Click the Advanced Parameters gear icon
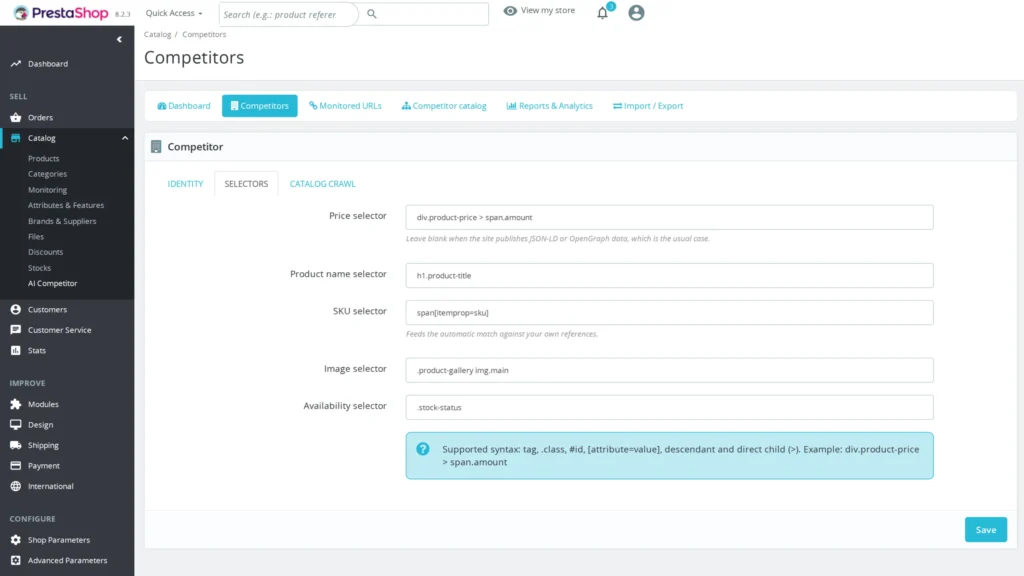Viewport: 1024px width, 576px height. pos(16,560)
